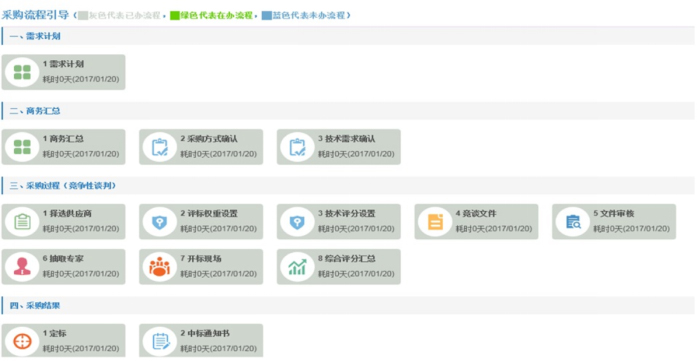Click the notepad-pencil icon for 中标通知书

[x=160, y=342]
